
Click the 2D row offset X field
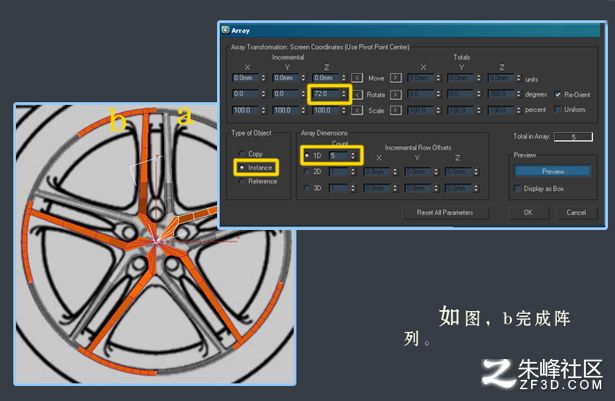coord(377,171)
